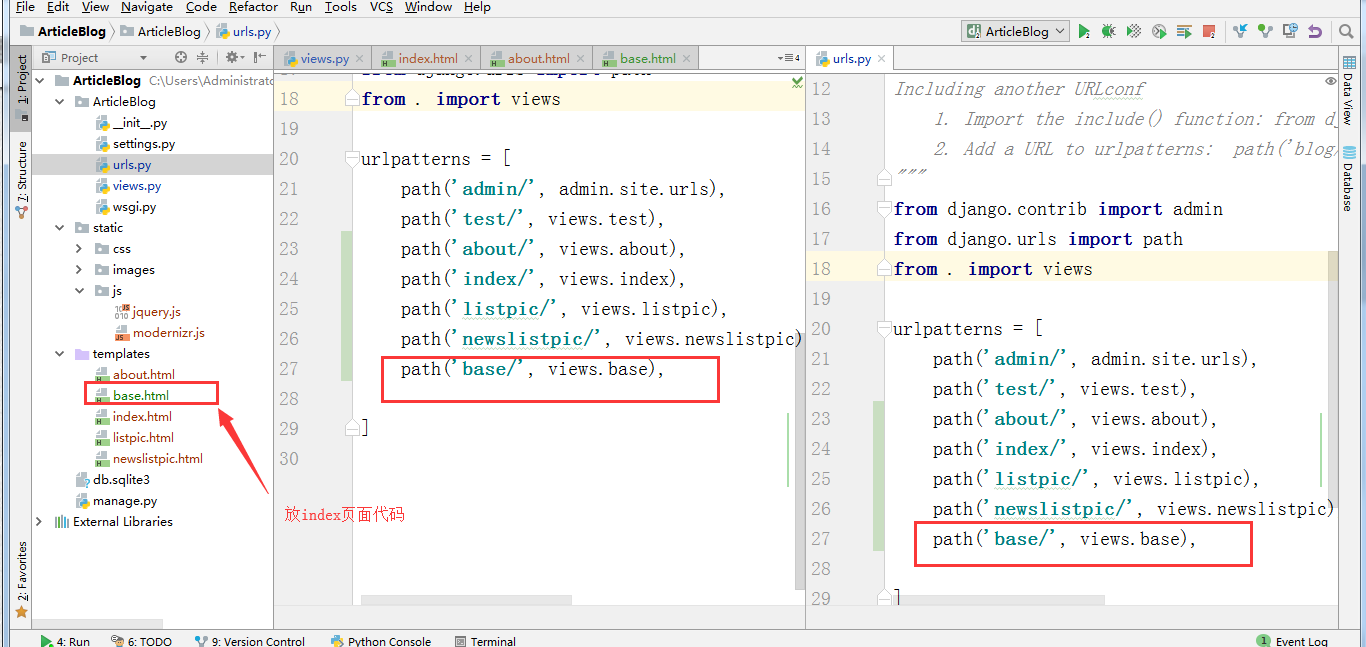Expand the images folder
Image resolution: width=1366 pixels, height=647 pixels.
80,270
